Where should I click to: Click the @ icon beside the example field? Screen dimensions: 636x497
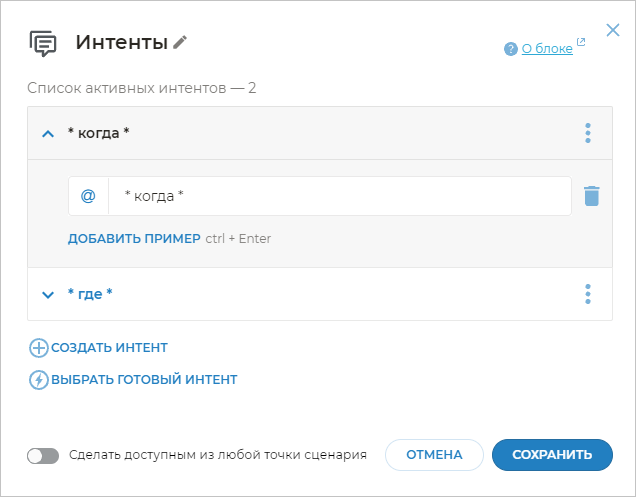pos(88,196)
